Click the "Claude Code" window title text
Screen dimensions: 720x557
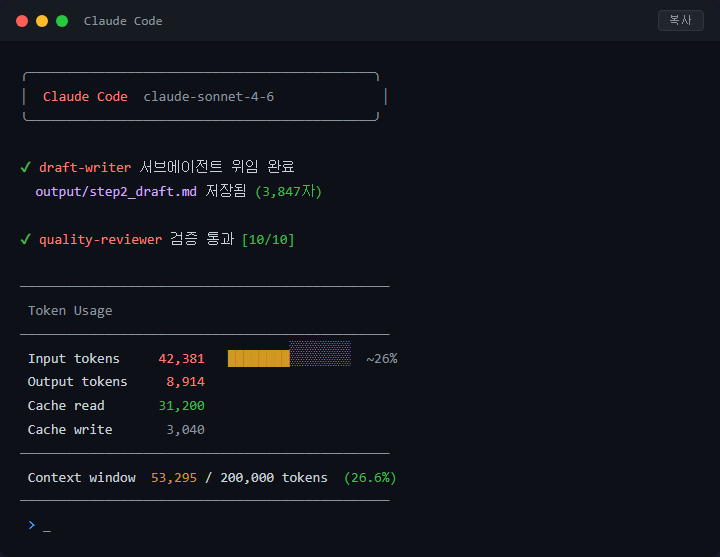(x=123, y=21)
